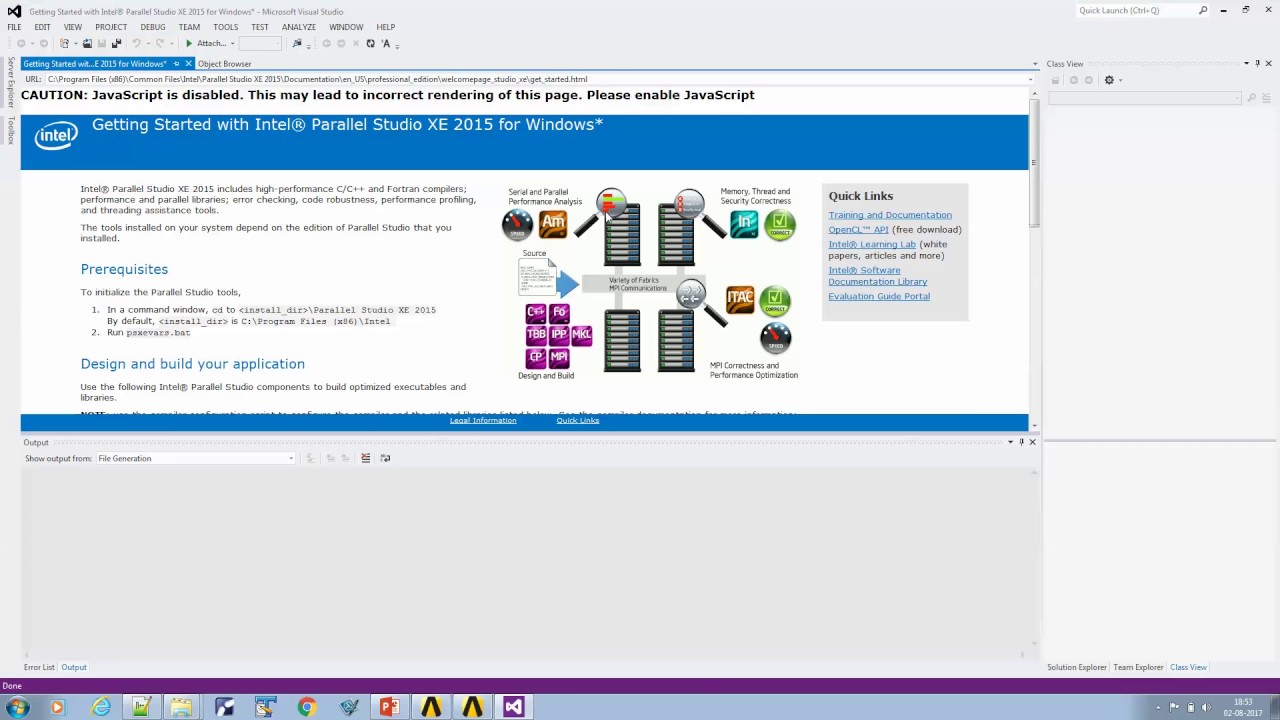Open Class View settings gear icon
The height and width of the screenshot is (720, 1280).
(x=1109, y=80)
